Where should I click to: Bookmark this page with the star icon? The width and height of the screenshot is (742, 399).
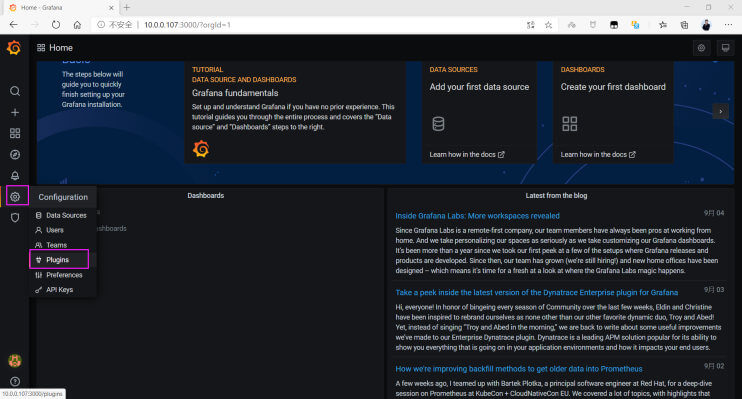click(548, 25)
